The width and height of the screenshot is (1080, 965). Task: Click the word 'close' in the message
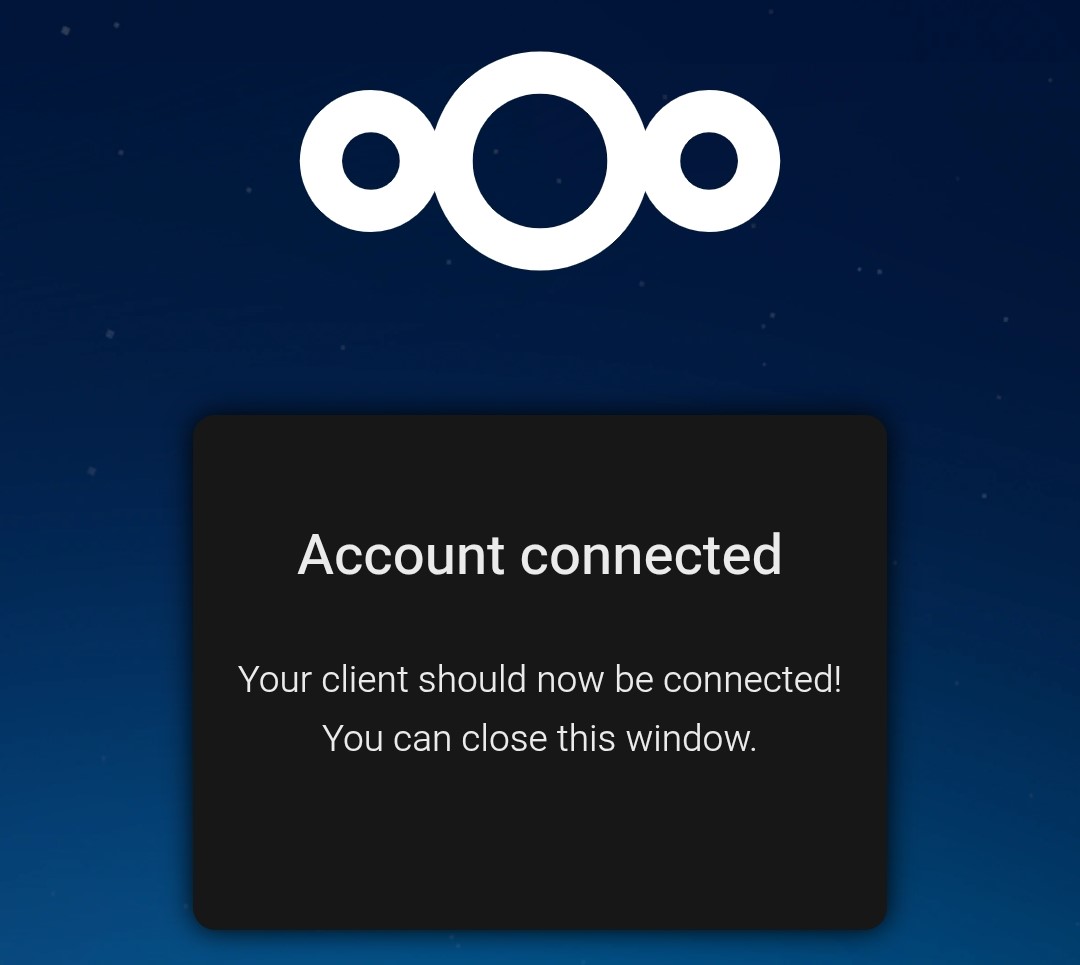[504, 738]
